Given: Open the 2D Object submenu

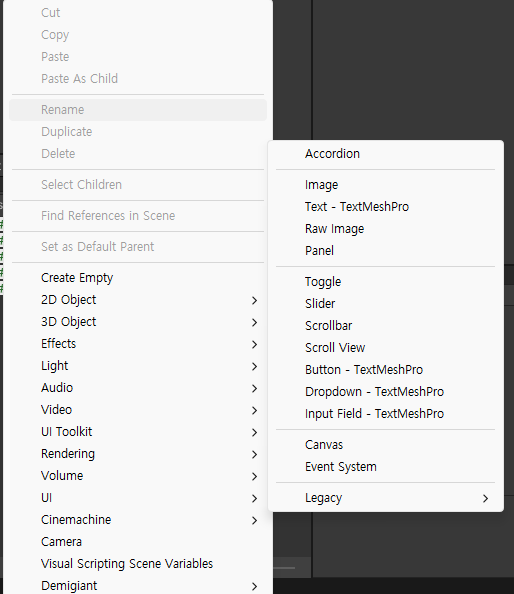Looking at the screenshot, I should (138, 300).
